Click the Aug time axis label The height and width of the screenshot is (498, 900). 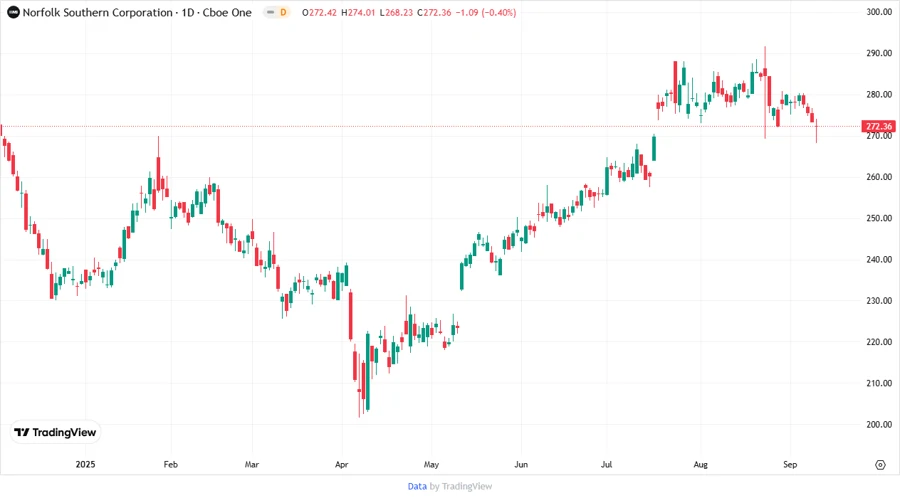click(700, 465)
